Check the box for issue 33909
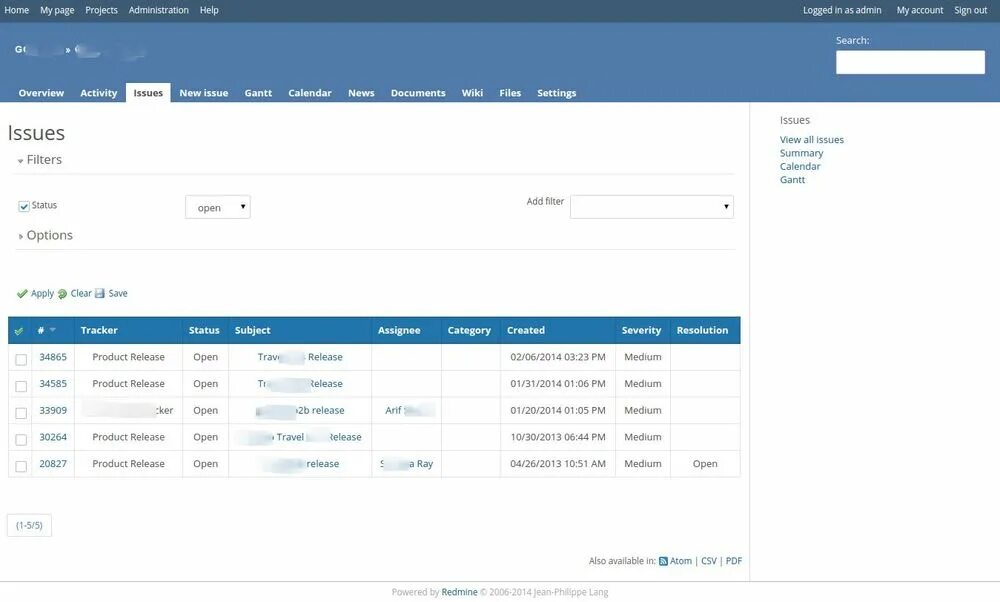Image resolution: width=1000 pixels, height=602 pixels. point(21,413)
